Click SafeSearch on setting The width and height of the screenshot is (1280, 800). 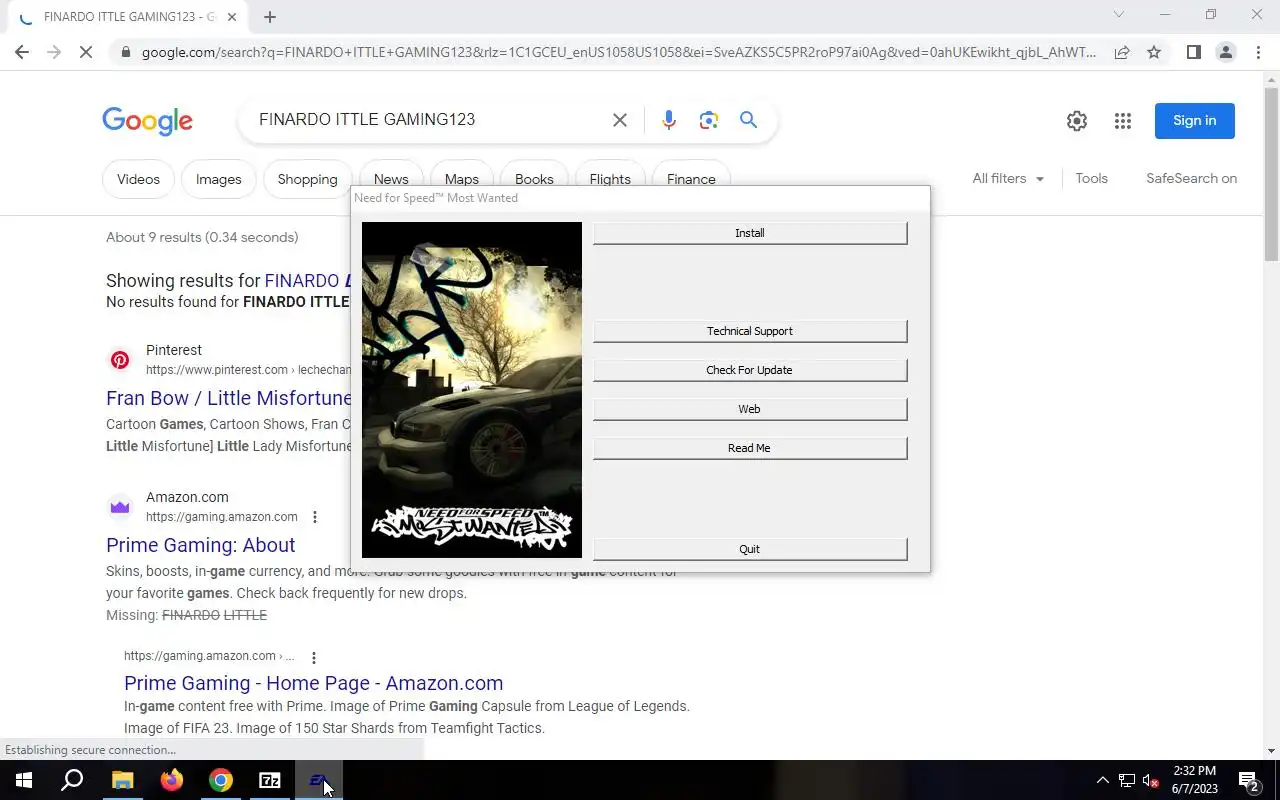(x=1191, y=178)
